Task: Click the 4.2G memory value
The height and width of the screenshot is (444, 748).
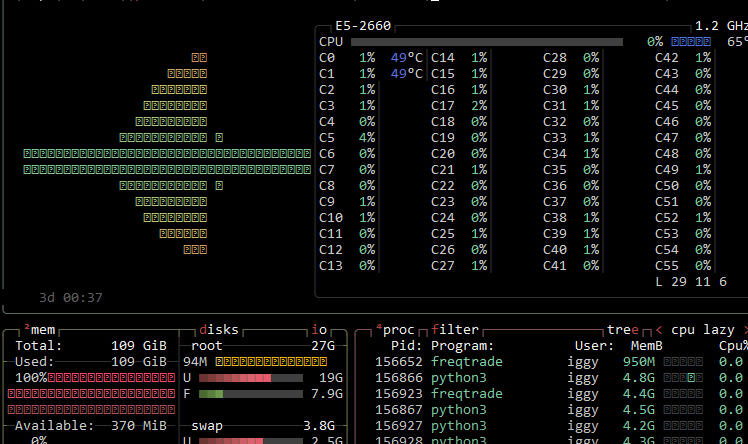Action: coord(638,426)
